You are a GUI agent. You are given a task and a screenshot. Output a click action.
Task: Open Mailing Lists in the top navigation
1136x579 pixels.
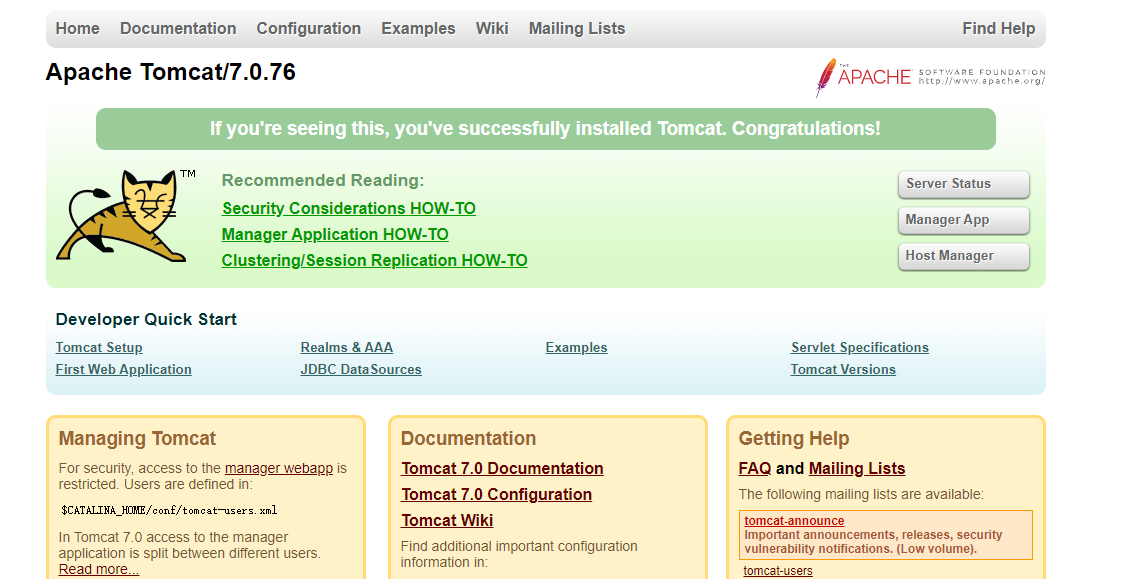coord(577,28)
